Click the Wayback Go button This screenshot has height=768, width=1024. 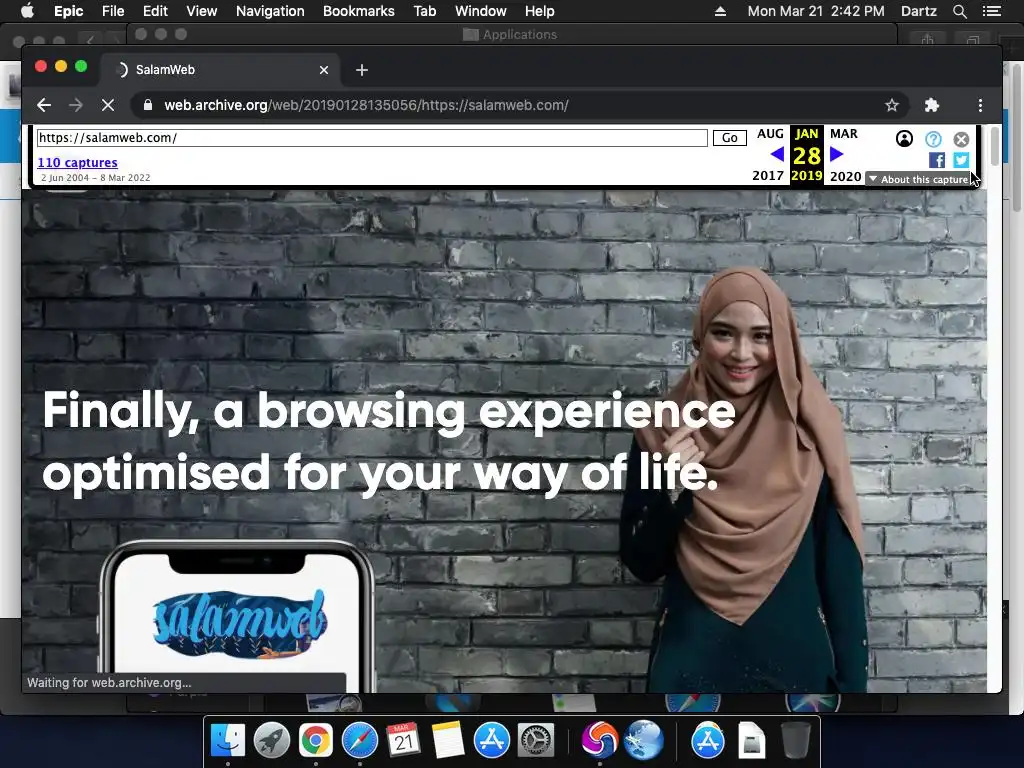pos(729,138)
